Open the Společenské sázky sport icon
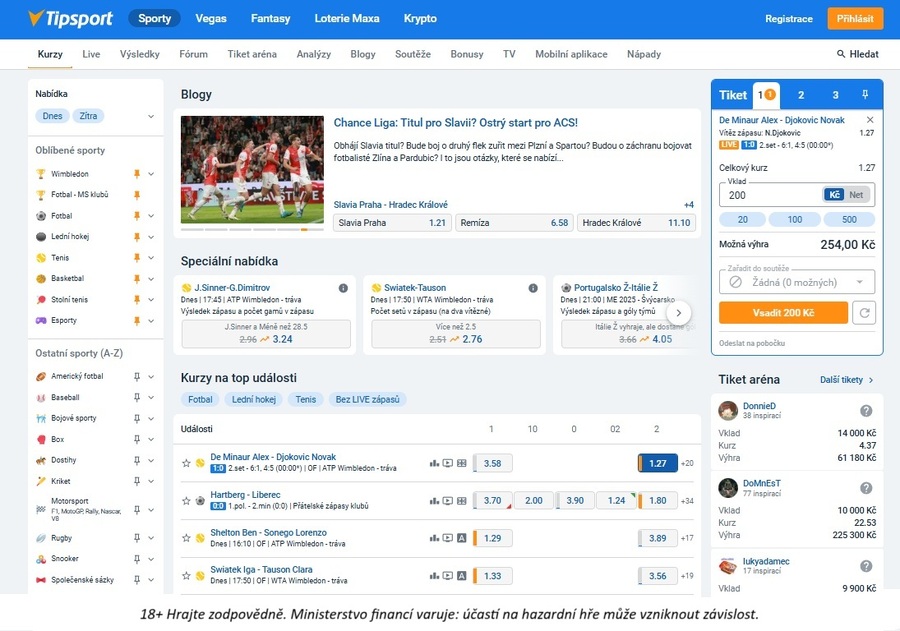The width and height of the screenshot is (900, 631). click(x=41, y=580)
